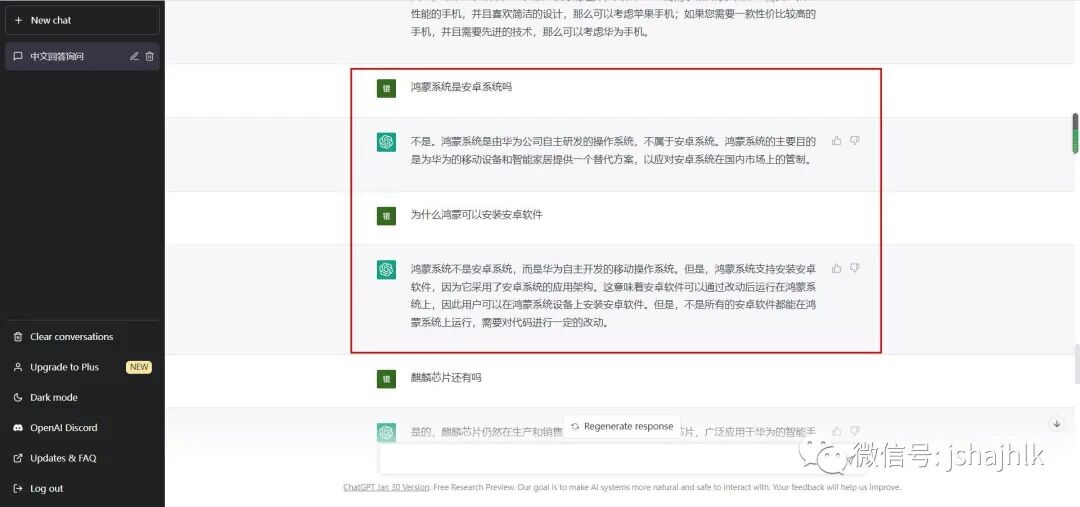This screenshot has height=507, width=1080.
Task: Click the question text 为什么鸿蒙可以安装安卓软件
Action: pos(477,215)
